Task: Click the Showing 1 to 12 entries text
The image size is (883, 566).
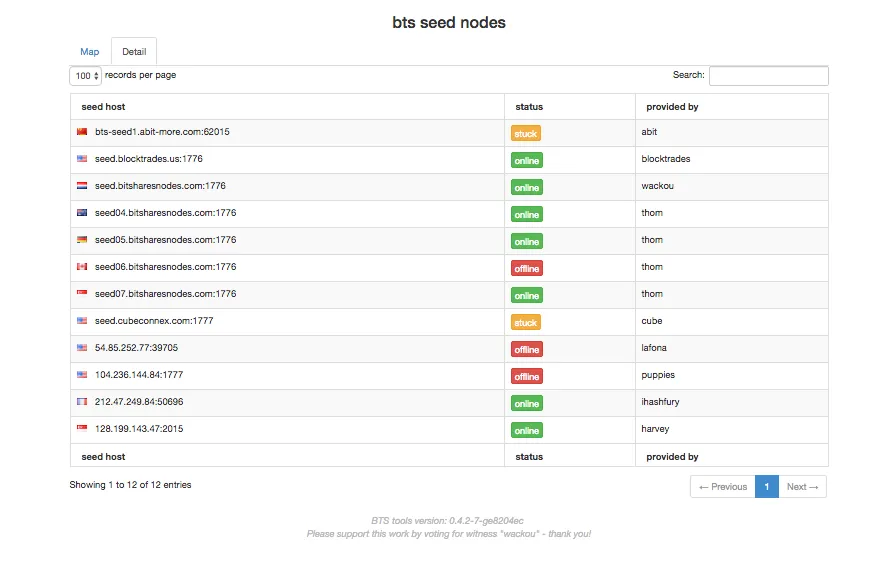Action: coord(130,485)
